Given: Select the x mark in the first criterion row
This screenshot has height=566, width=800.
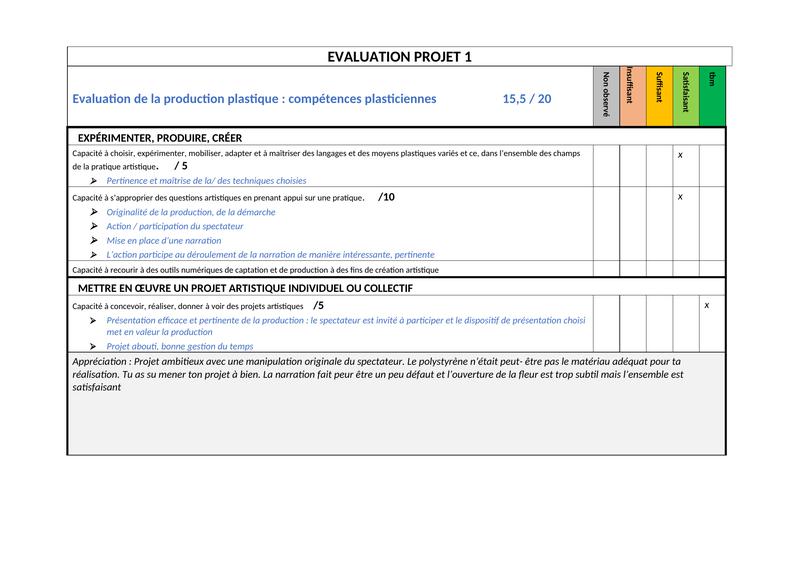Looking at the screenshot, I should click(680, 155).
